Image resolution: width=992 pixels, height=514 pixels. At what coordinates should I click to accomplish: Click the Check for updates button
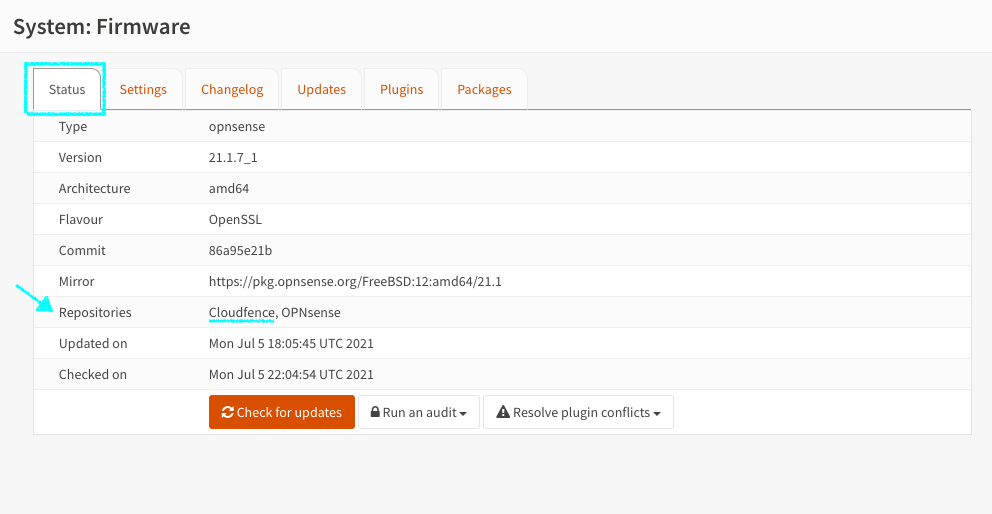tap(282, 412)
